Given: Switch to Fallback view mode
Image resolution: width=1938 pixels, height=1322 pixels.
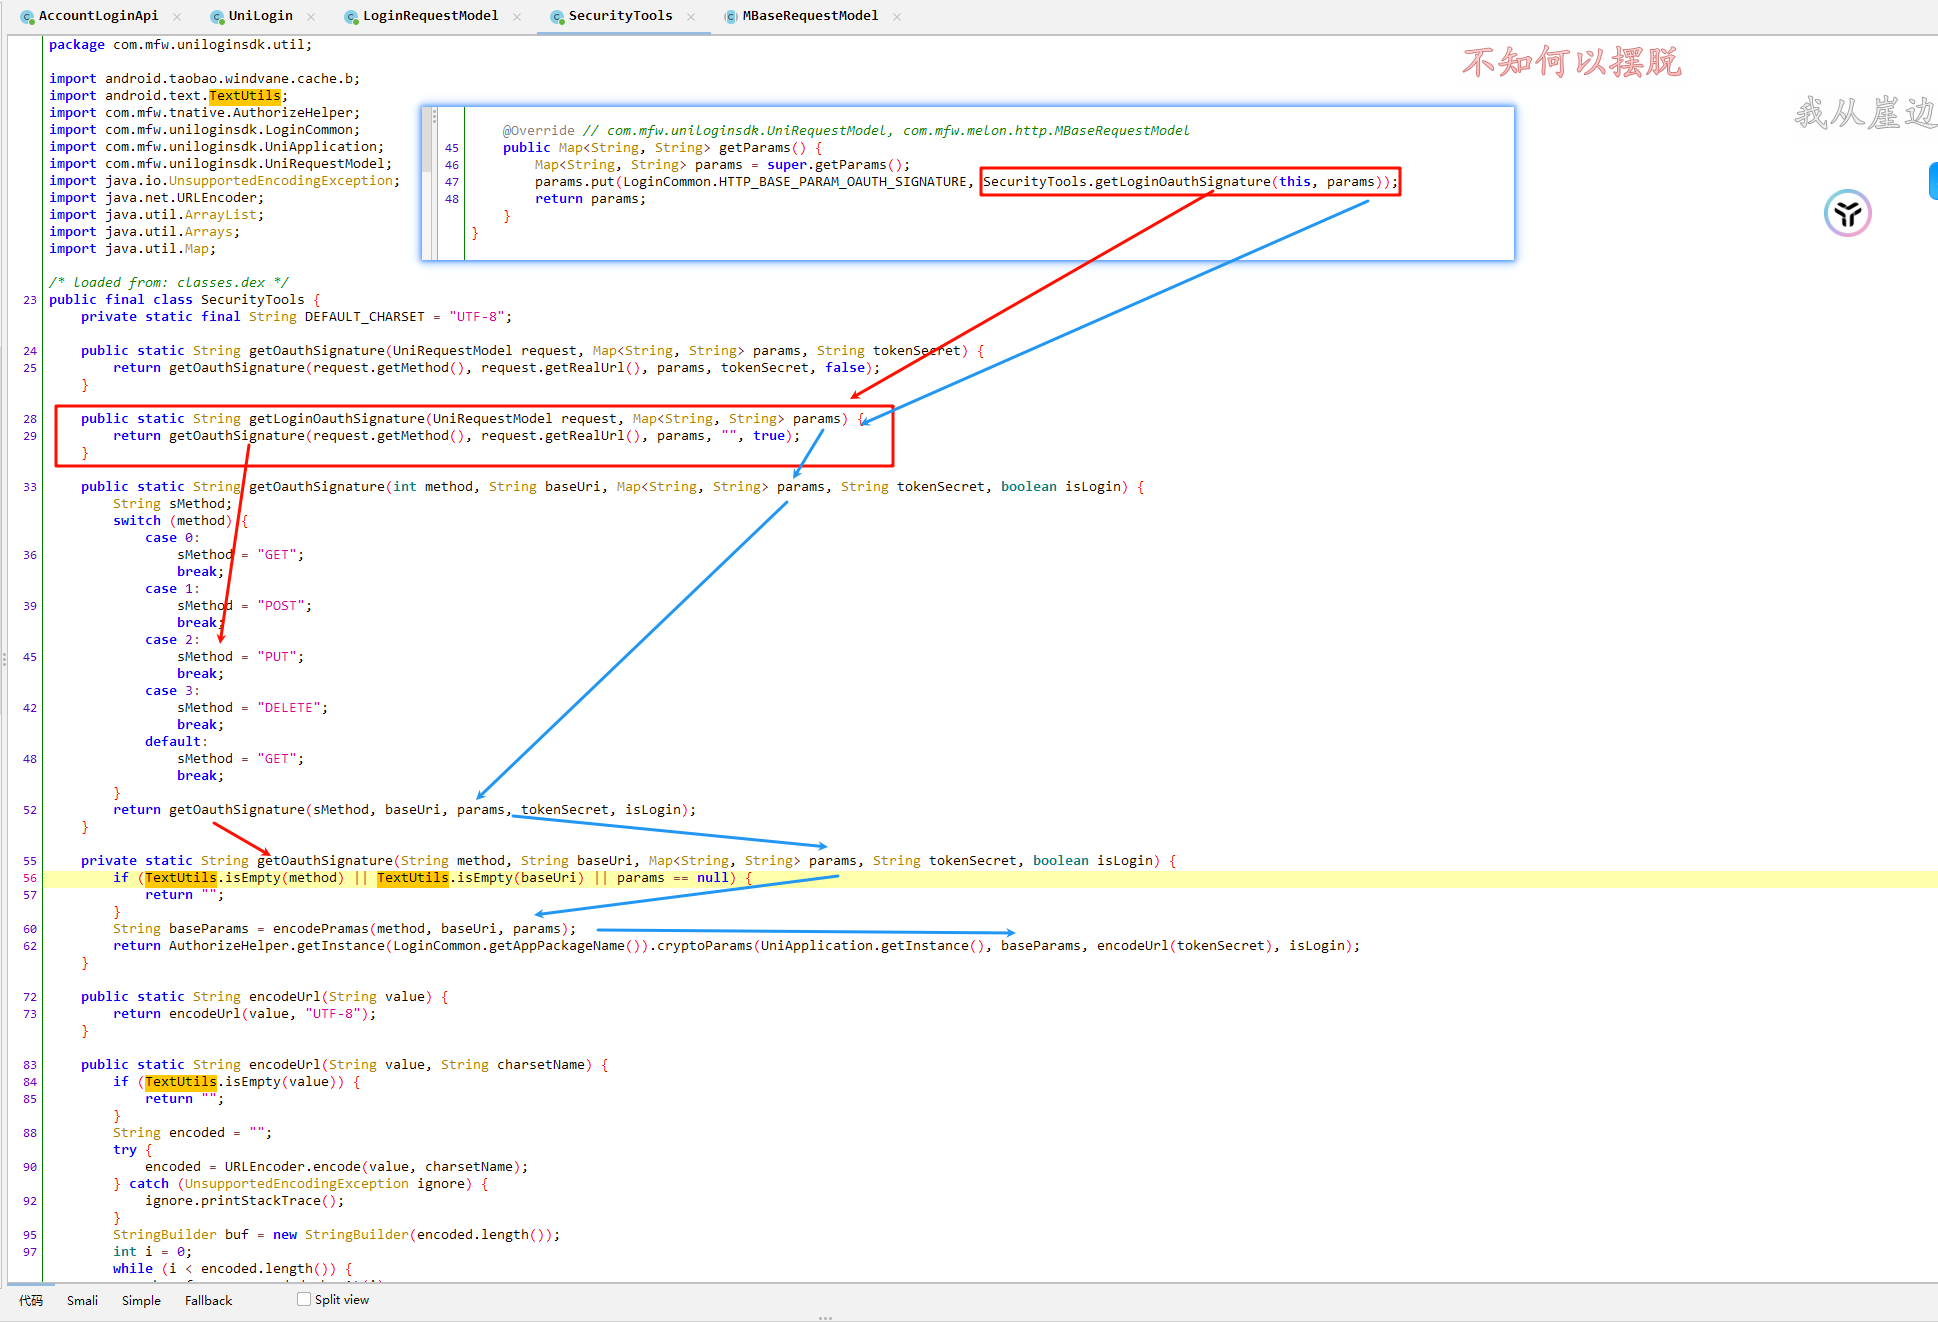Looking at the screenshot, I should click(x=208, y=1300).
